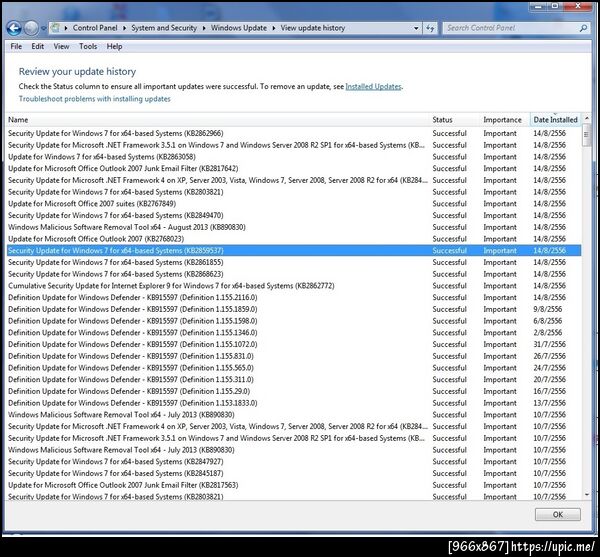The height and width of the screenshot is (557, 600).
Task: Select Security Update row KB2868623
Action: pyautogui.click(x=294, y=274)
